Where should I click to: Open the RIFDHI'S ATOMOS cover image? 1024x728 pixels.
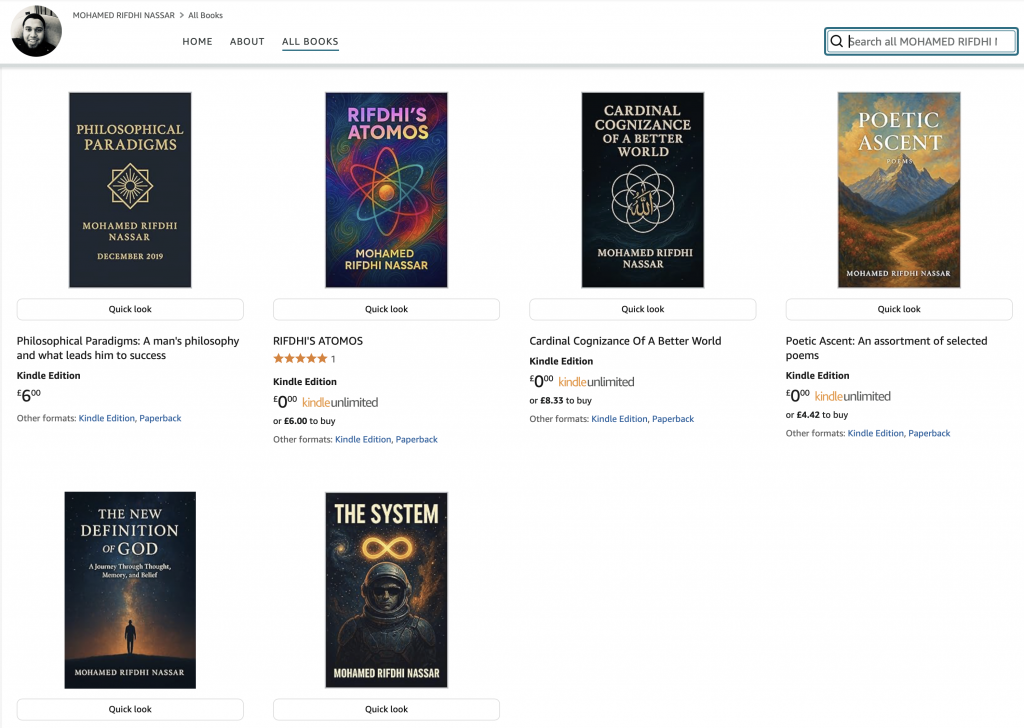point(386,190)
